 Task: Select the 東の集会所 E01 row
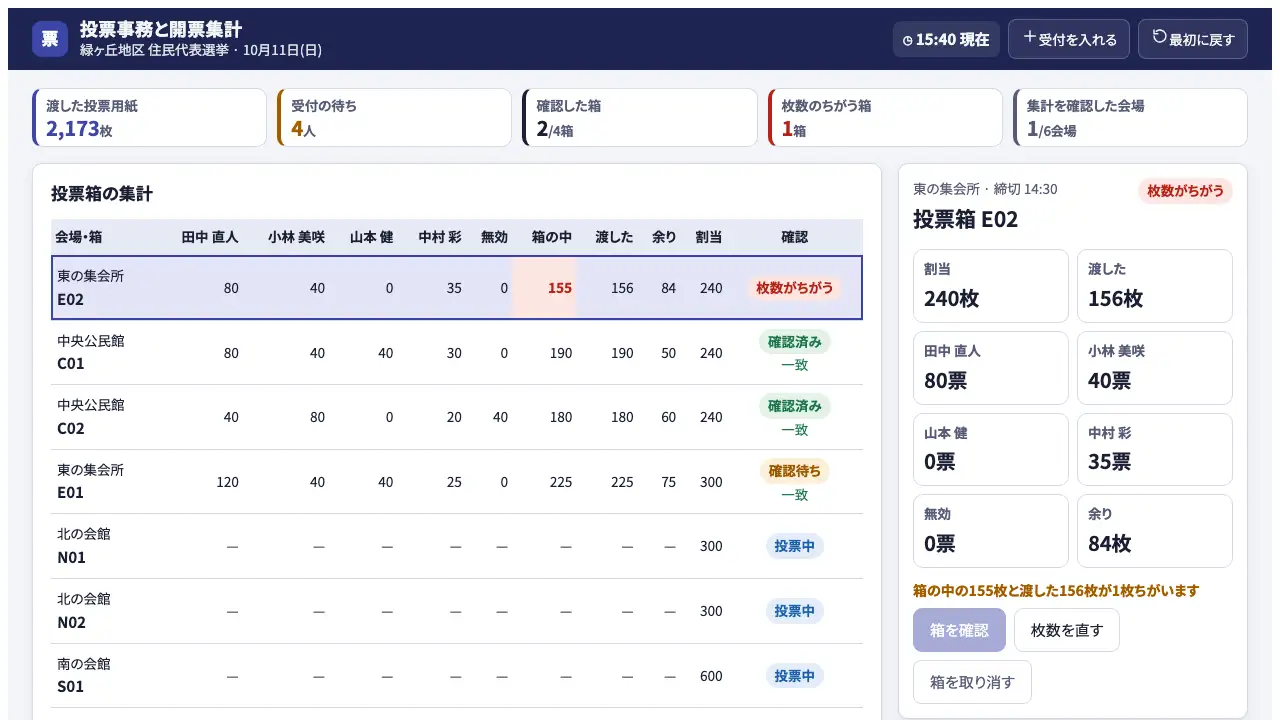[x=457, y=482]
